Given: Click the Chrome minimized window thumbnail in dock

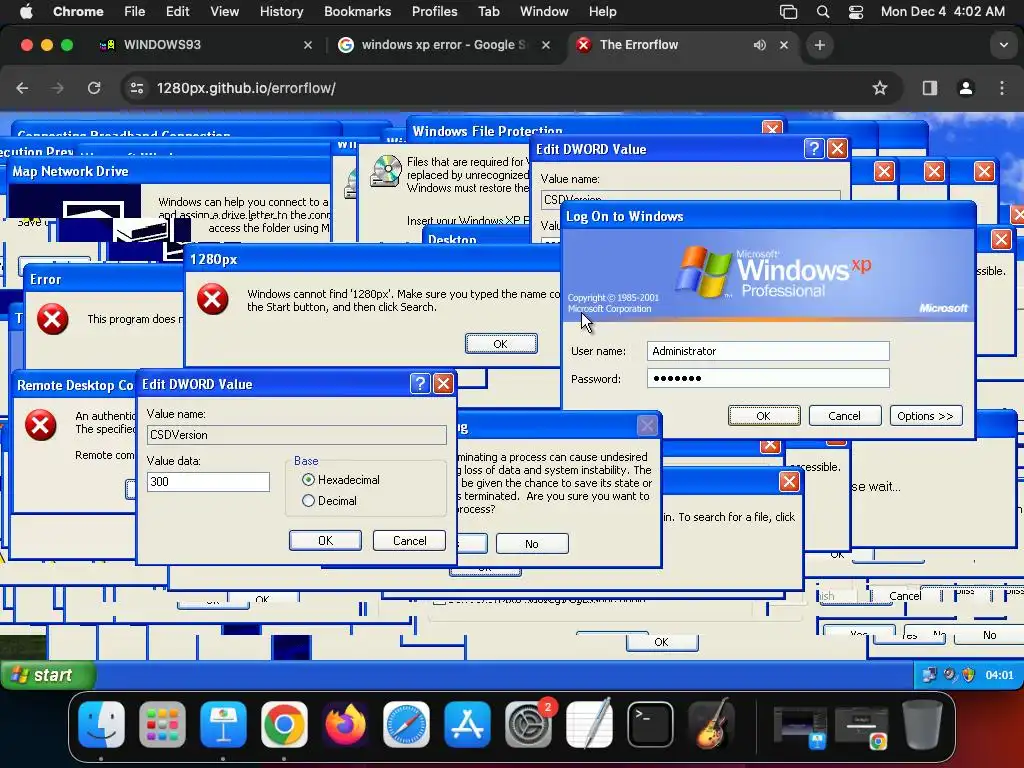Looking at the screenshot, I should click(x=861, y=726).
